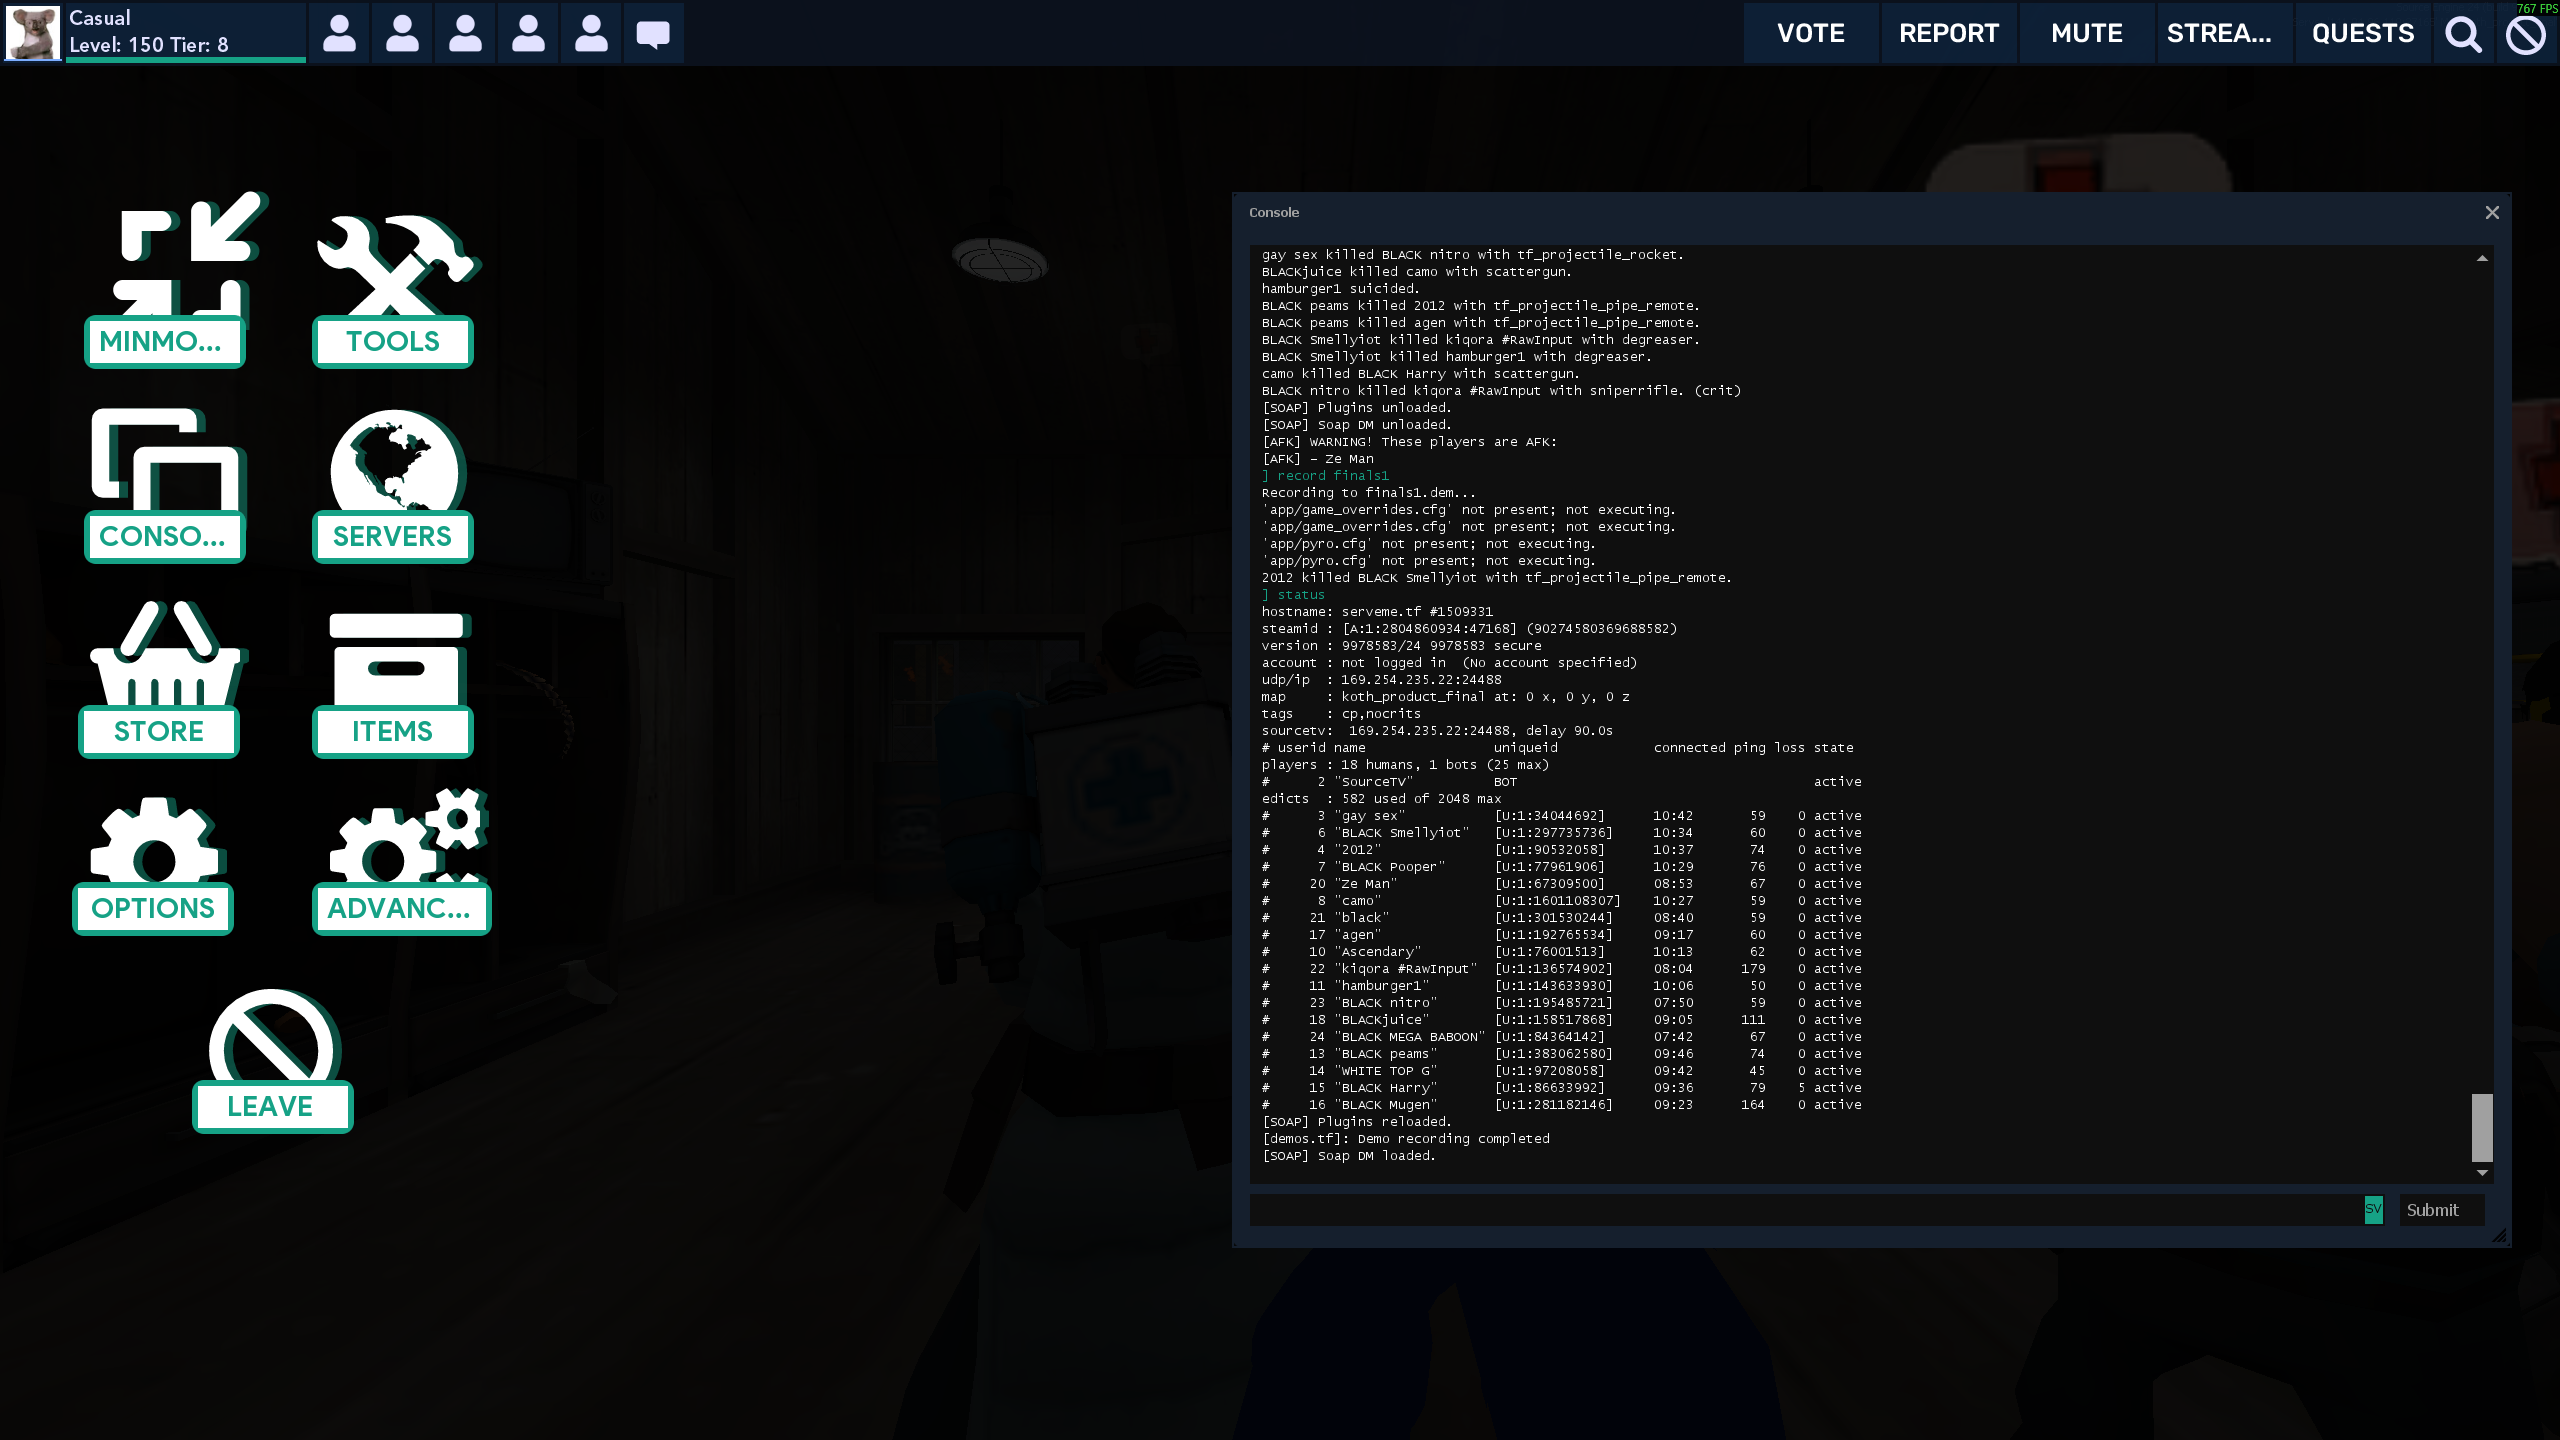This screenshot has width=2560, height=1440.
Task: Click the REPORT button
Action: pyautogui.click(x=1948, y=34)
